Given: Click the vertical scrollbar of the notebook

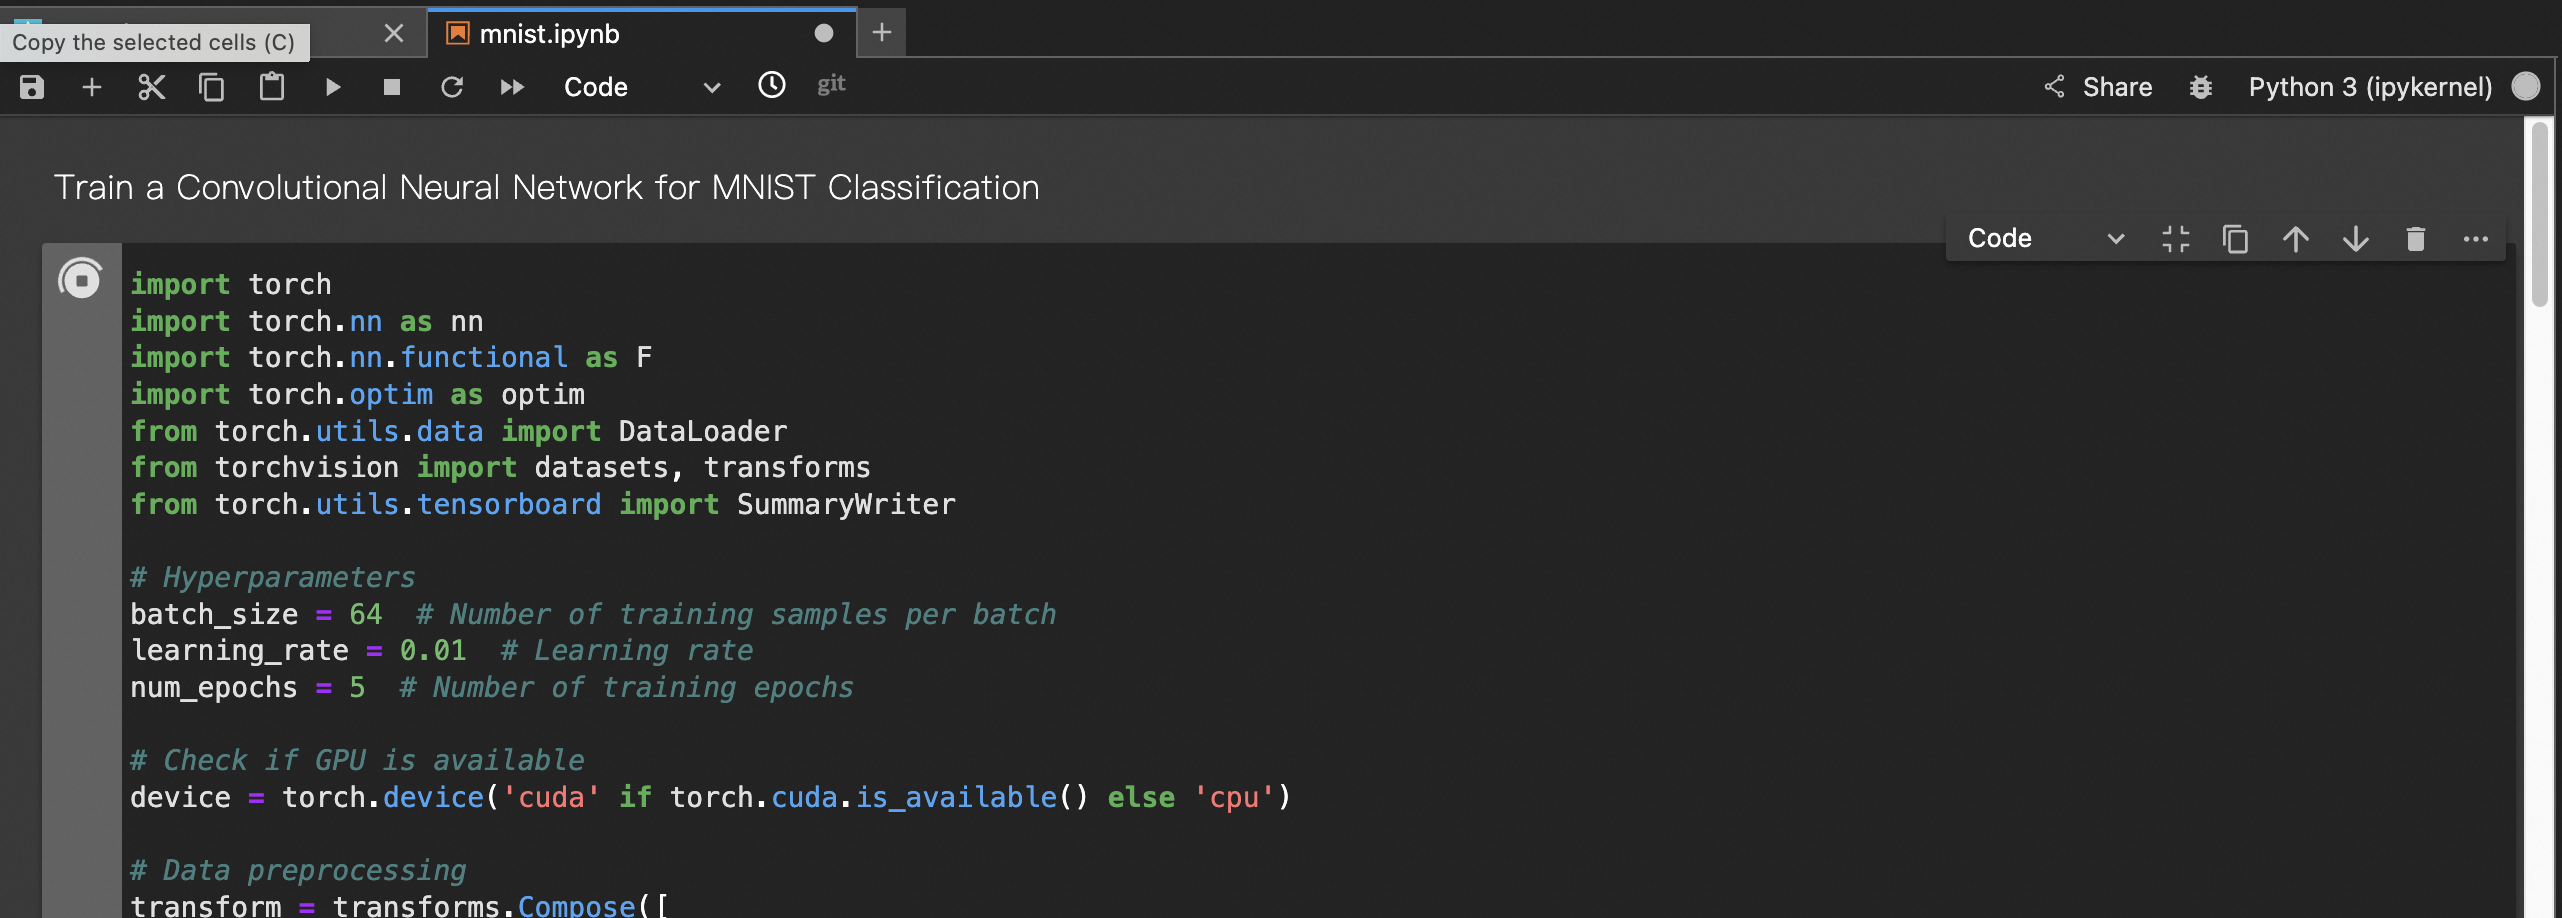Looking at the screenshot, I should pos(2540,214).
